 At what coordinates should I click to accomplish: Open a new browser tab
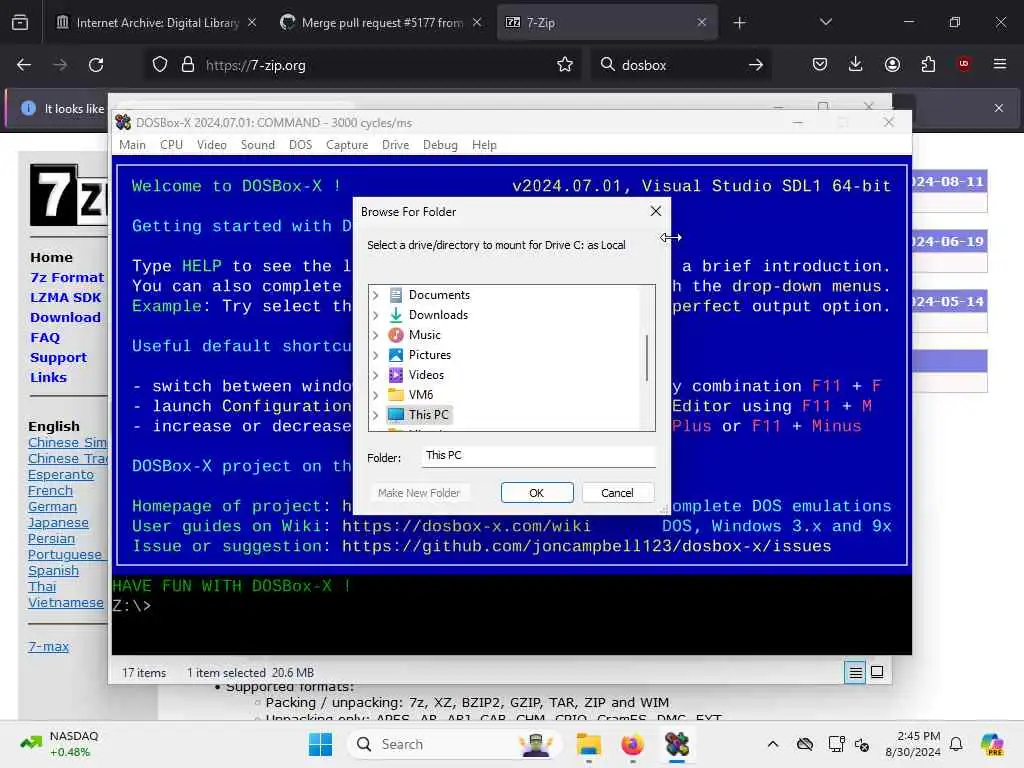point(739,23)
